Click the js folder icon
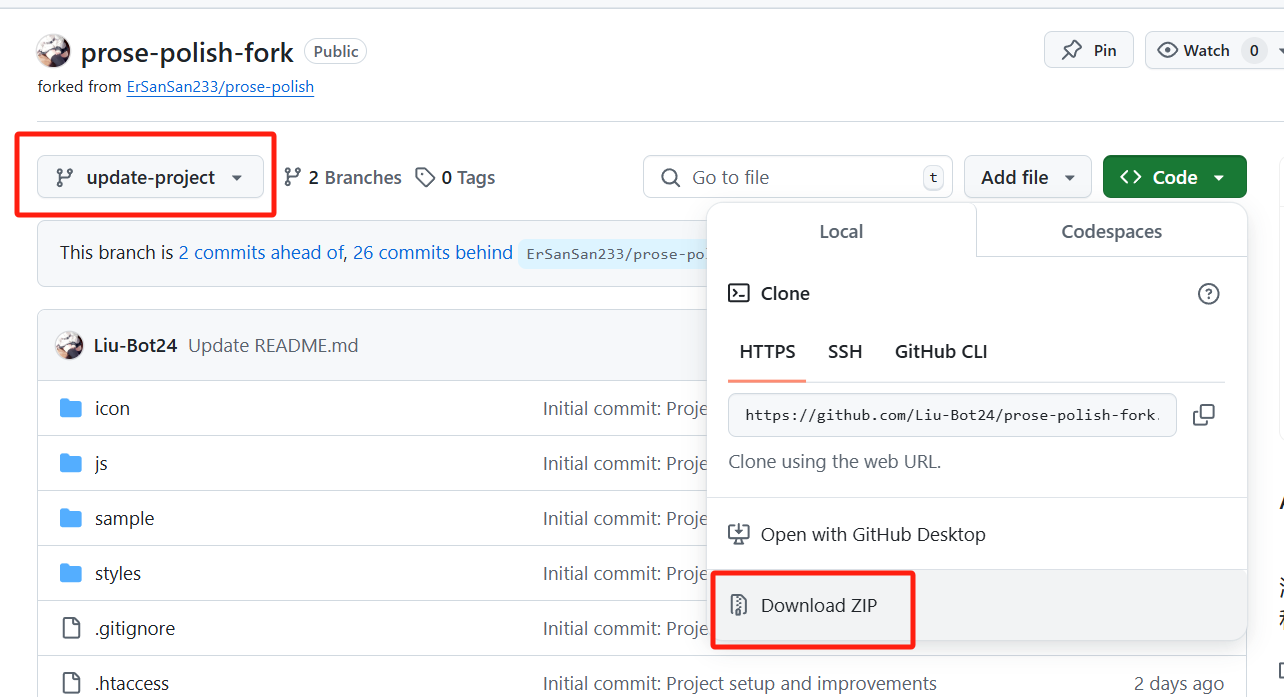Screen dimensions: 1284x697 click(70, 463)
